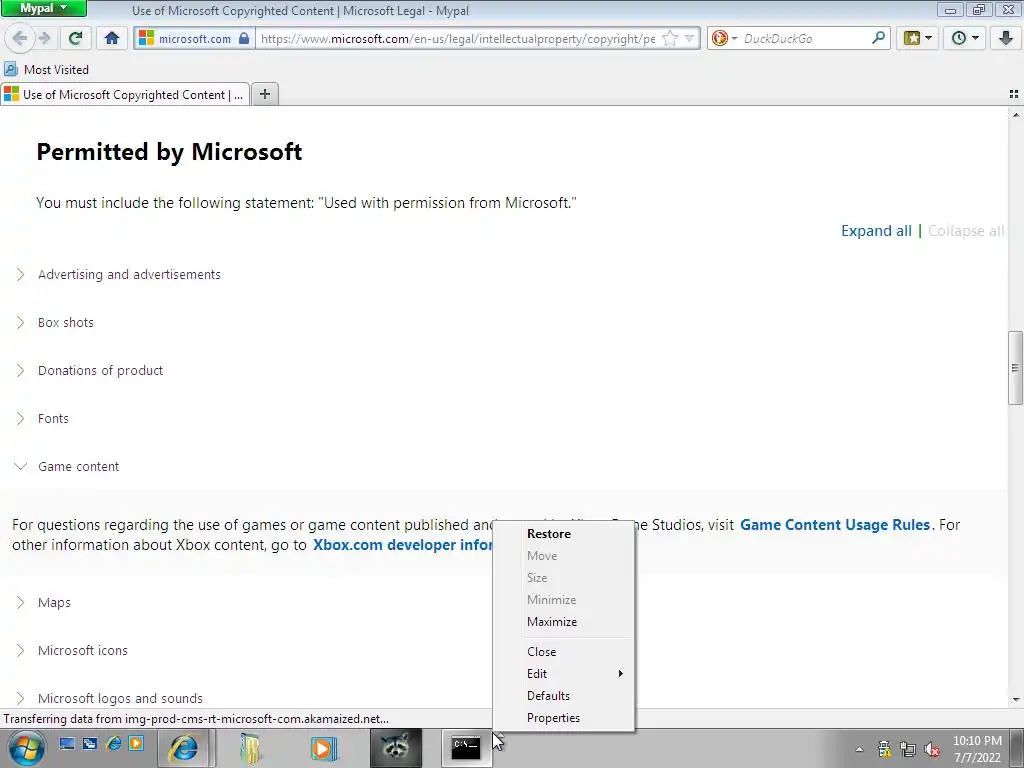The height and width of the screenshot is (768, 1024).
Task: Open the Most Visited bookmarks folder
Action: tap(46, 69)
